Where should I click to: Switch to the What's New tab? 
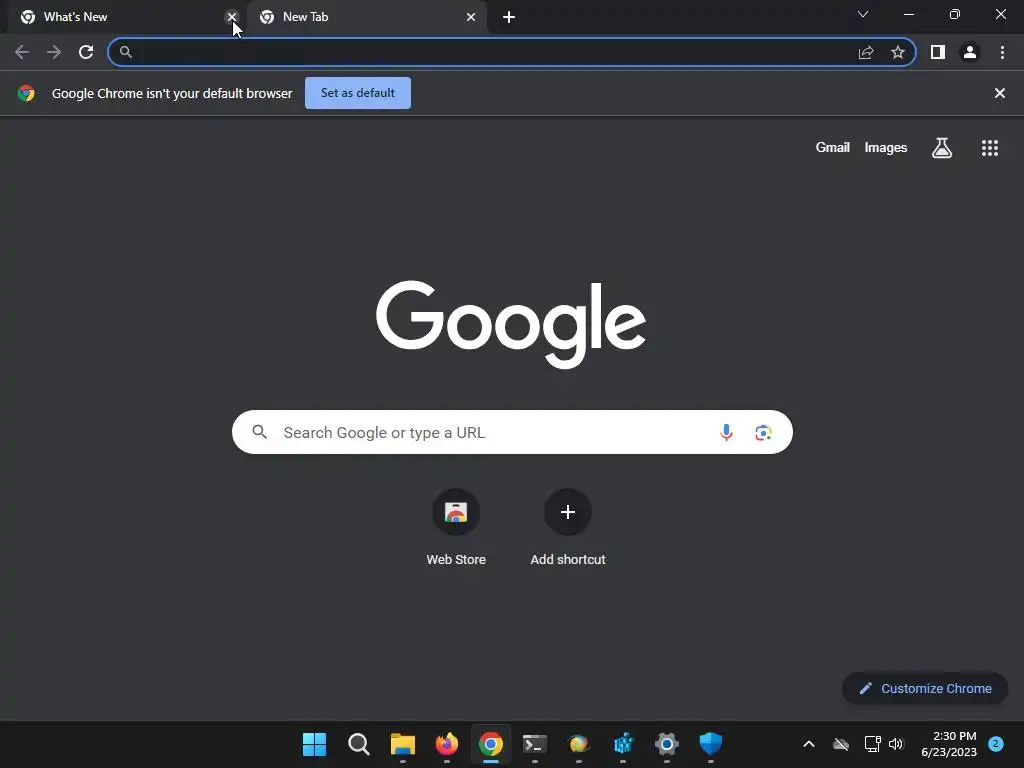coord(125,17)
